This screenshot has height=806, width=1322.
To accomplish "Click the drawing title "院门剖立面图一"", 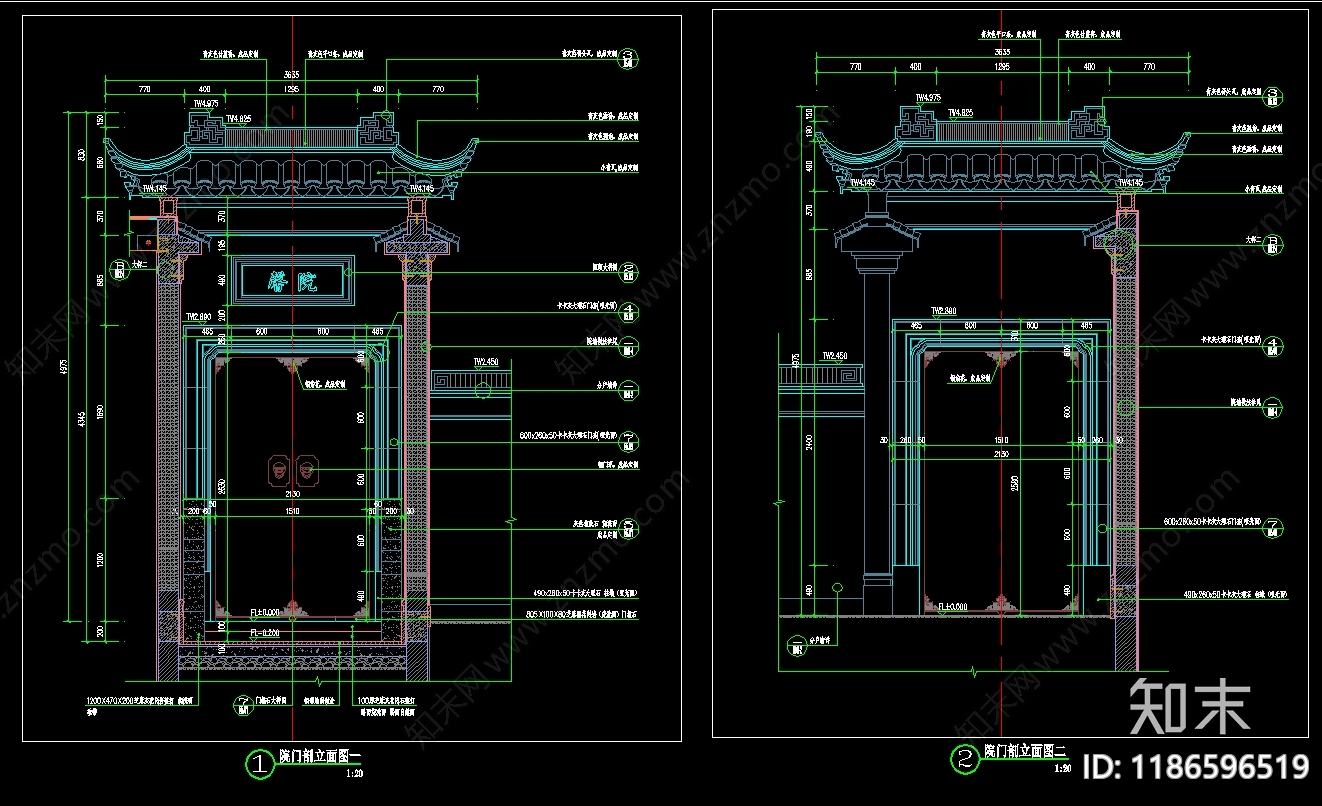I will pyautogui.click(x=321, y=758).
